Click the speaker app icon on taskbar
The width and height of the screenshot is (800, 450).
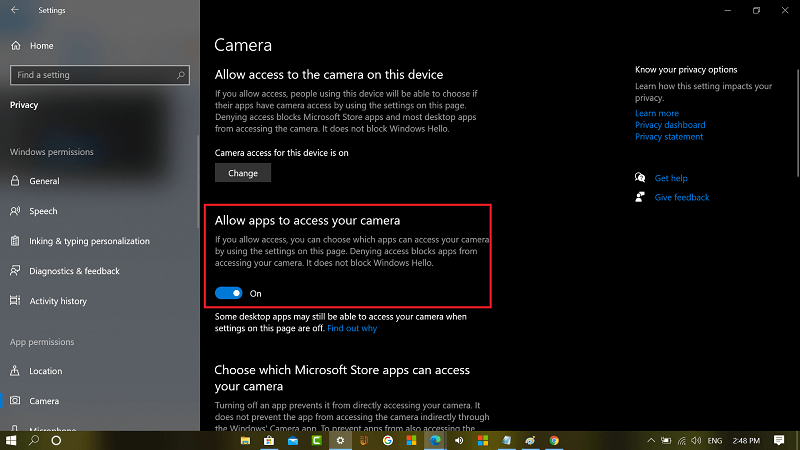[x=459, y=440]
